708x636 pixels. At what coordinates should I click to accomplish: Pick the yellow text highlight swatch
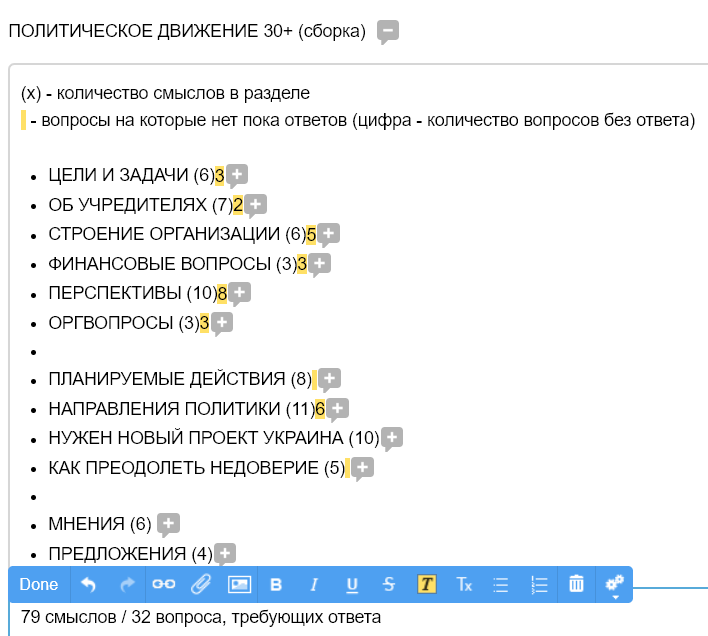pyautogui.click(x=427, y=585)
